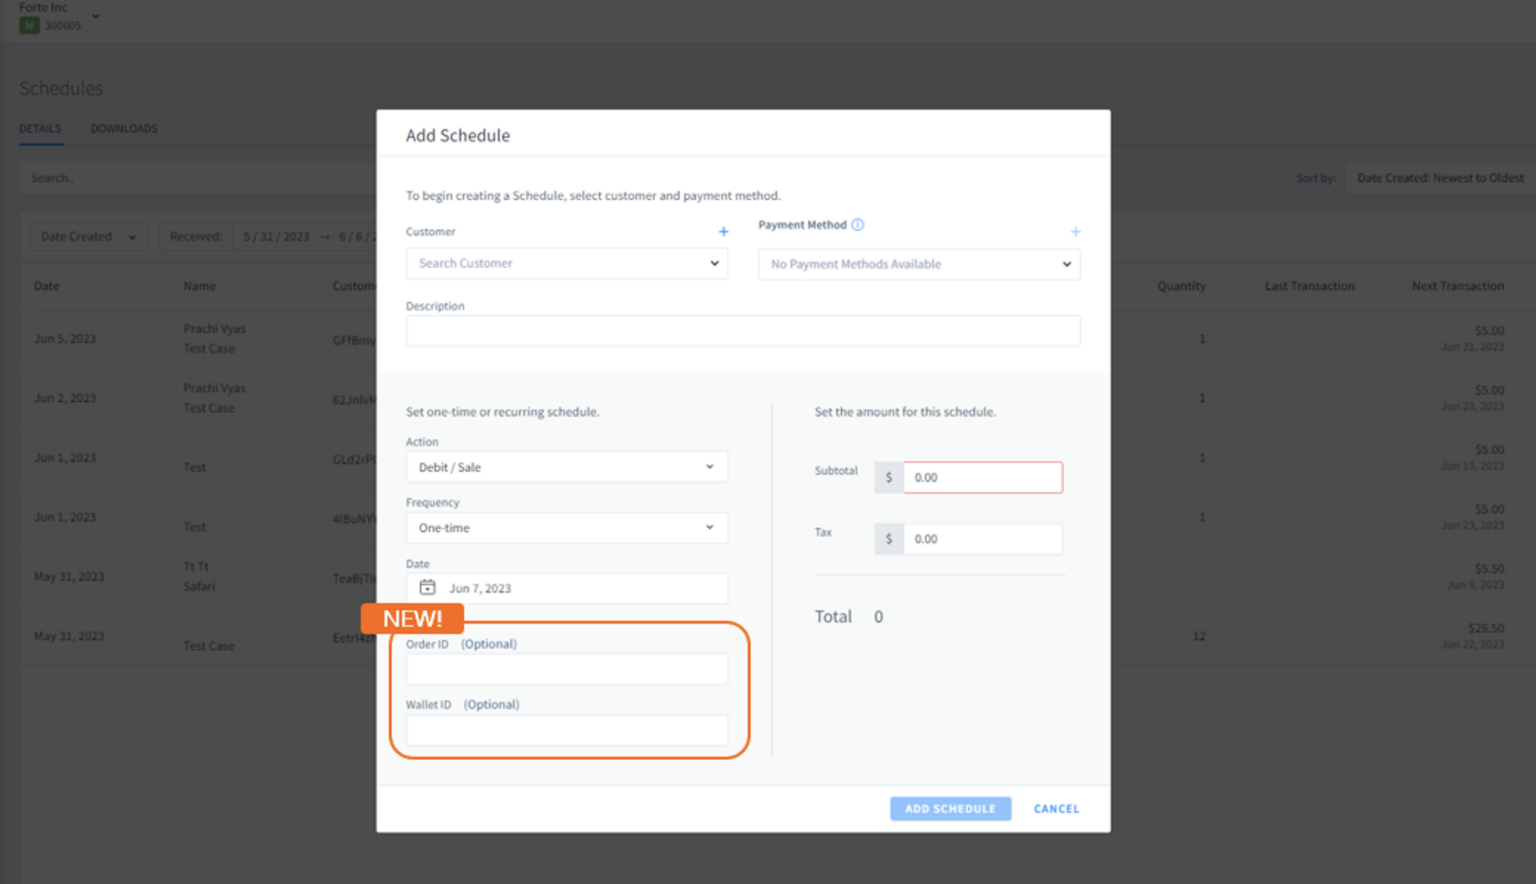Viewport: 1536px width, 884px height.
Task: Click the Cancel link
Action: point(1056,808)
